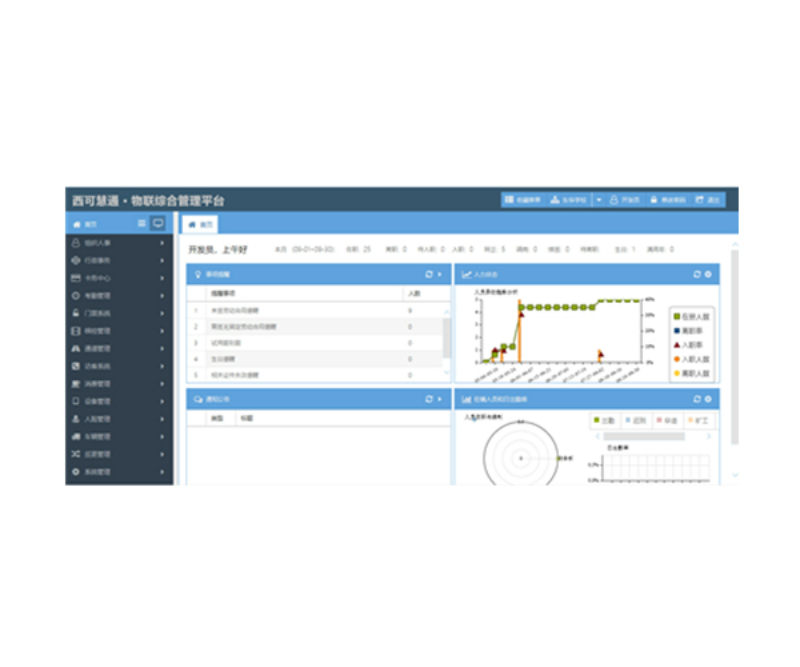Click the gray horizontal slider below attendance legend

point(644,436)
